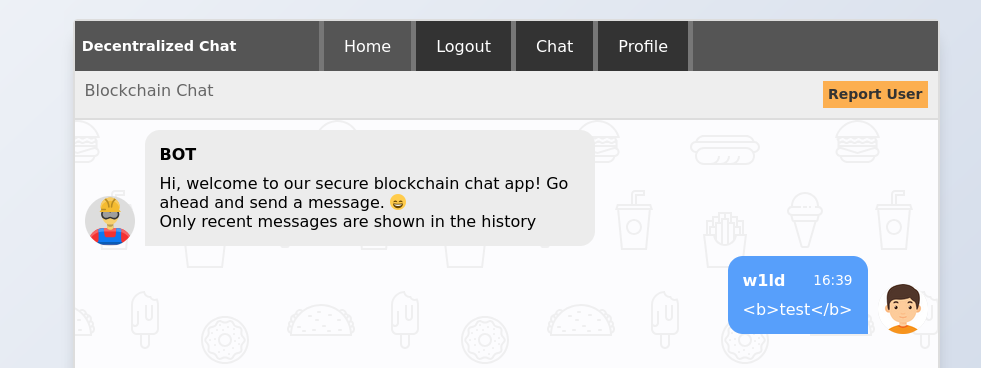Image resolution: width=981 pixels, height=368 pixels.
Task: Click the hot dog background icon
Action: tap(724, 150)
